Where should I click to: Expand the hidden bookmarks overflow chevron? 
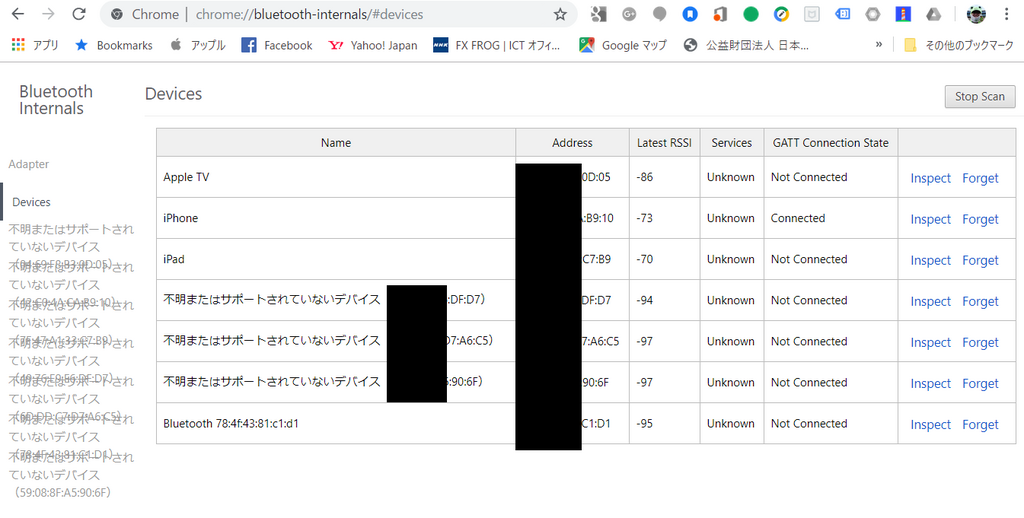pyautogui.click(x=879, y=45)
